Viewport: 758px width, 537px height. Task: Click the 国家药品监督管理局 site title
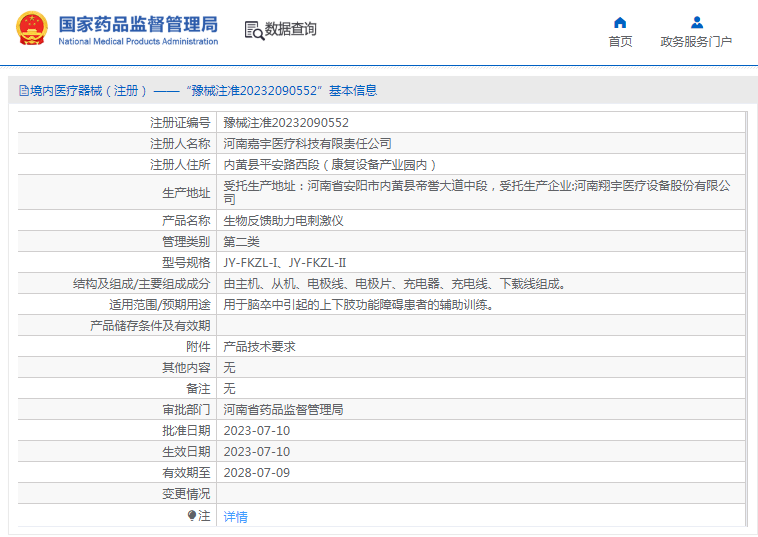(138, 23)
